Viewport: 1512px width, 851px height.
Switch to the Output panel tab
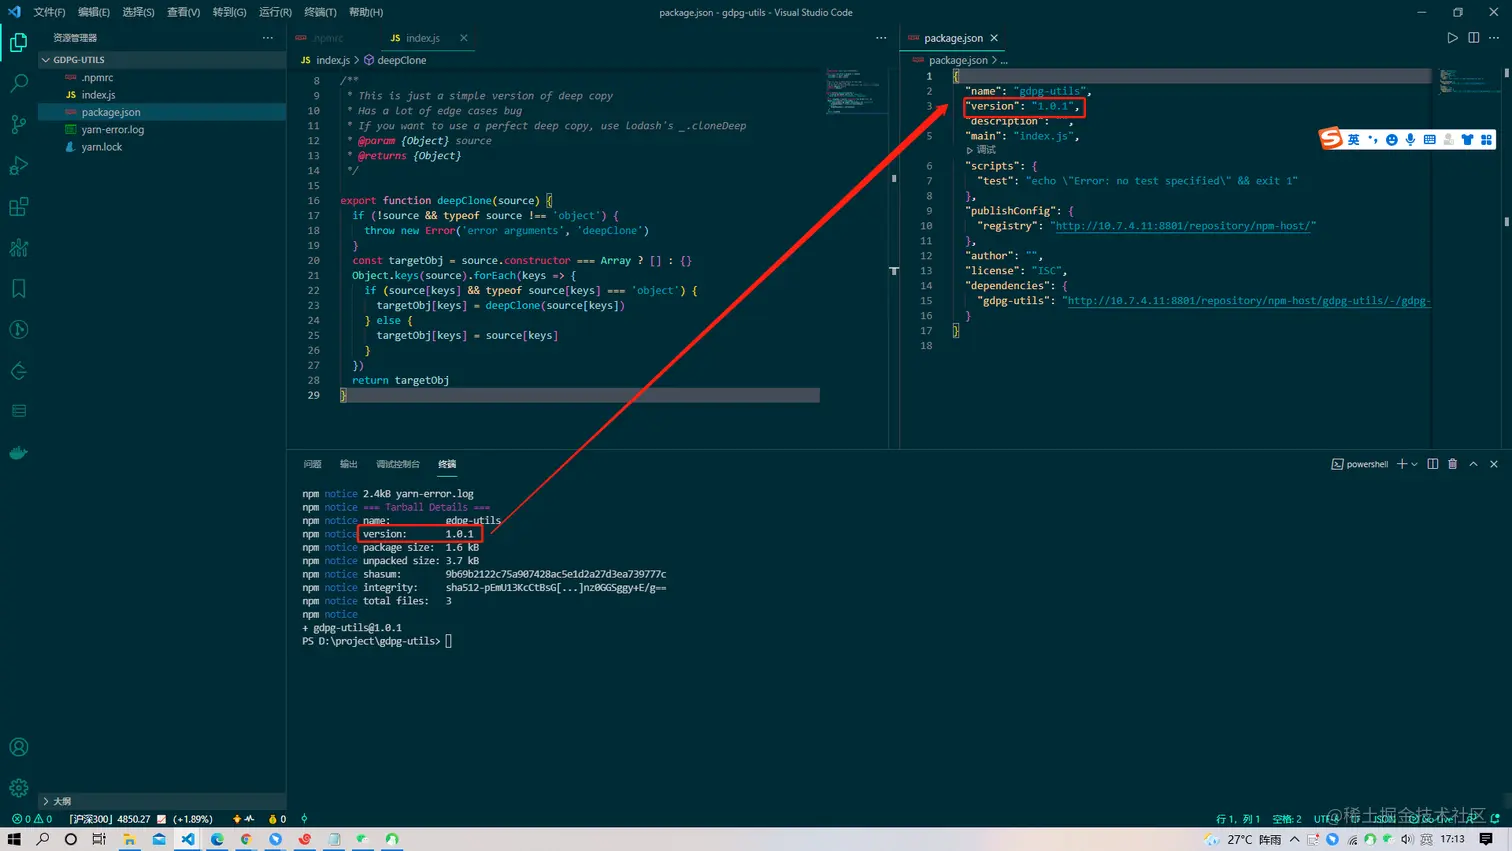(x=348, y=464)
